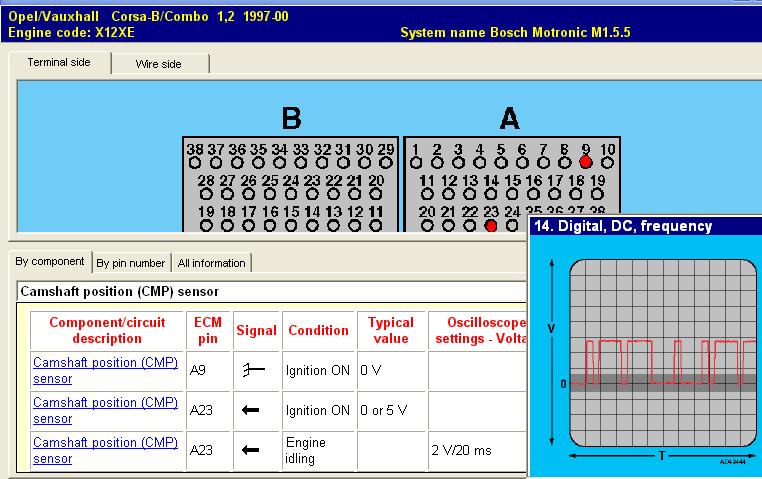This screenshot has width=762, height=479.
Task: Click the Typical value column header
Action: coord(391,330)
